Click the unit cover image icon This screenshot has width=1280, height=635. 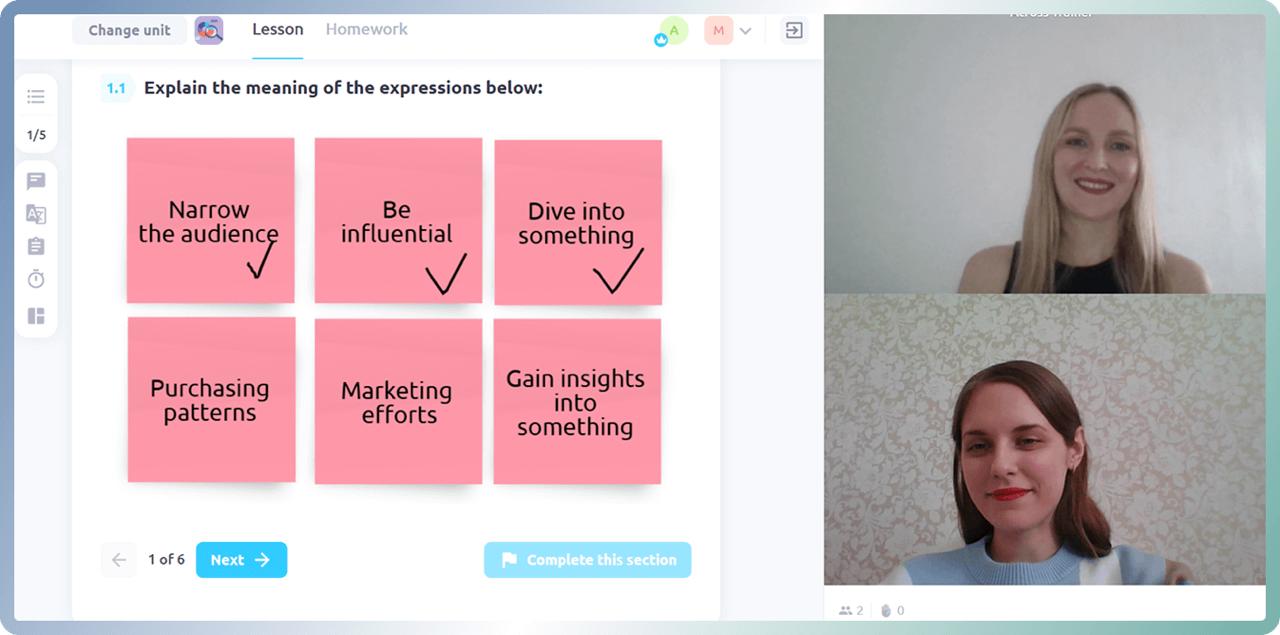pos(209,30)
